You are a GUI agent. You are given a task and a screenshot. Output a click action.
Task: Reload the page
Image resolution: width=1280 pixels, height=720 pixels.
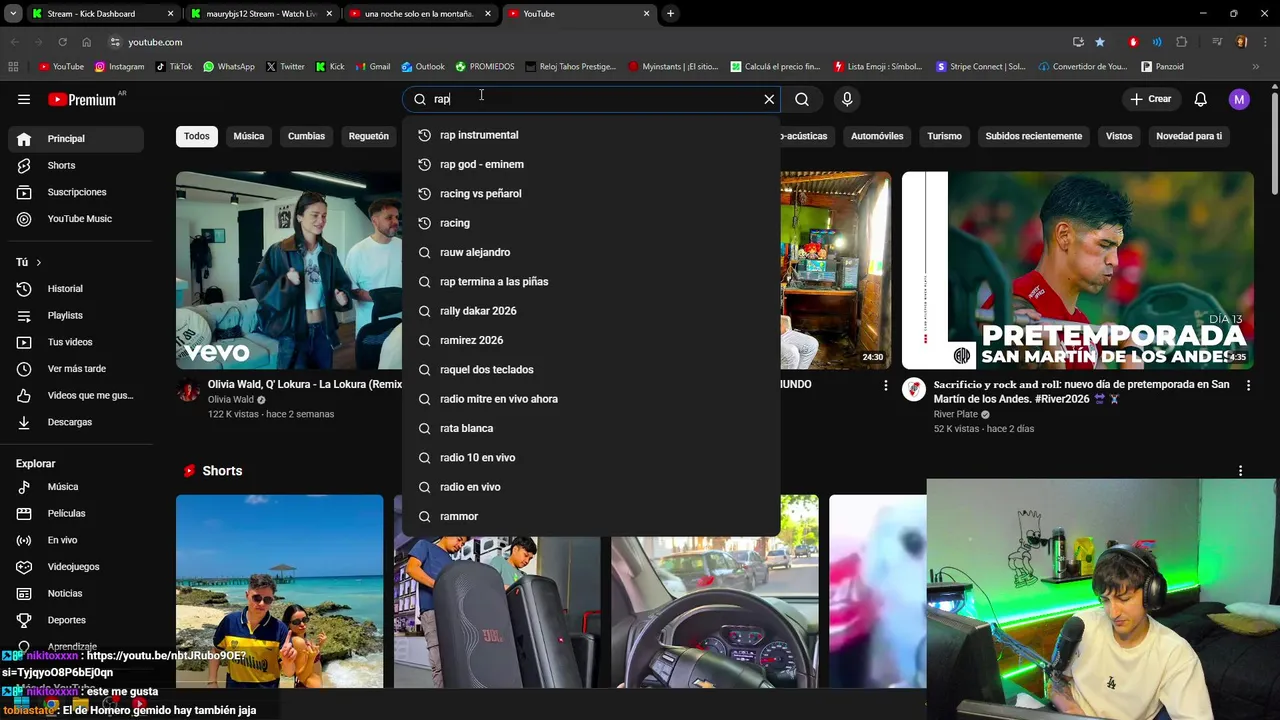pyautogui.click(x=62, y=42)
